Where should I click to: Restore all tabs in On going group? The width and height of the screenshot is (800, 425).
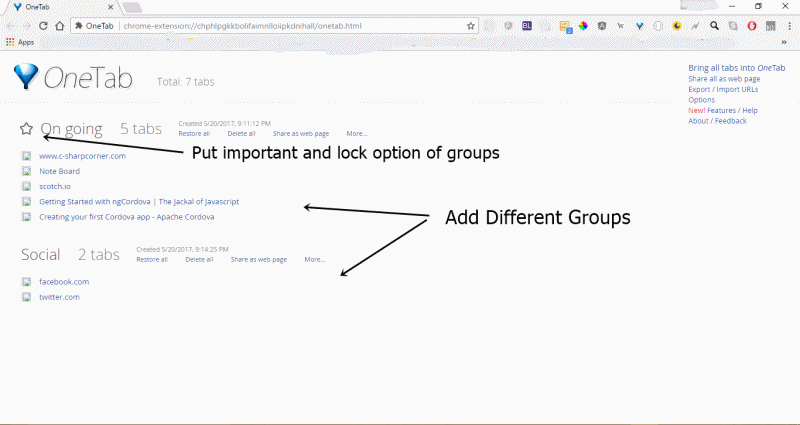194,134
